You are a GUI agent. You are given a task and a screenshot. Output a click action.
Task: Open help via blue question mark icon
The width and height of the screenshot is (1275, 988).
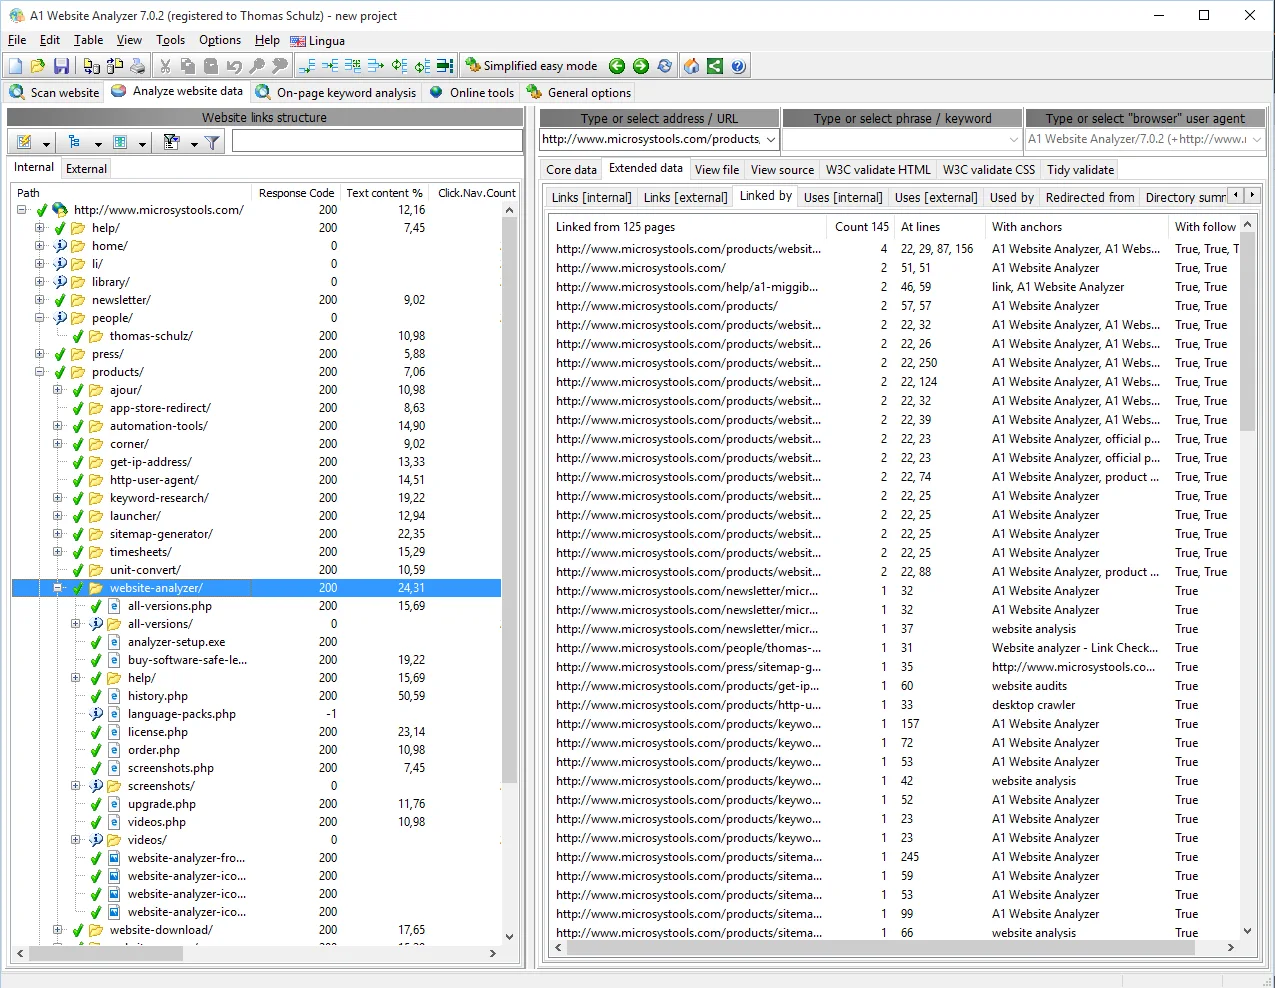click(x=739, y=66)
